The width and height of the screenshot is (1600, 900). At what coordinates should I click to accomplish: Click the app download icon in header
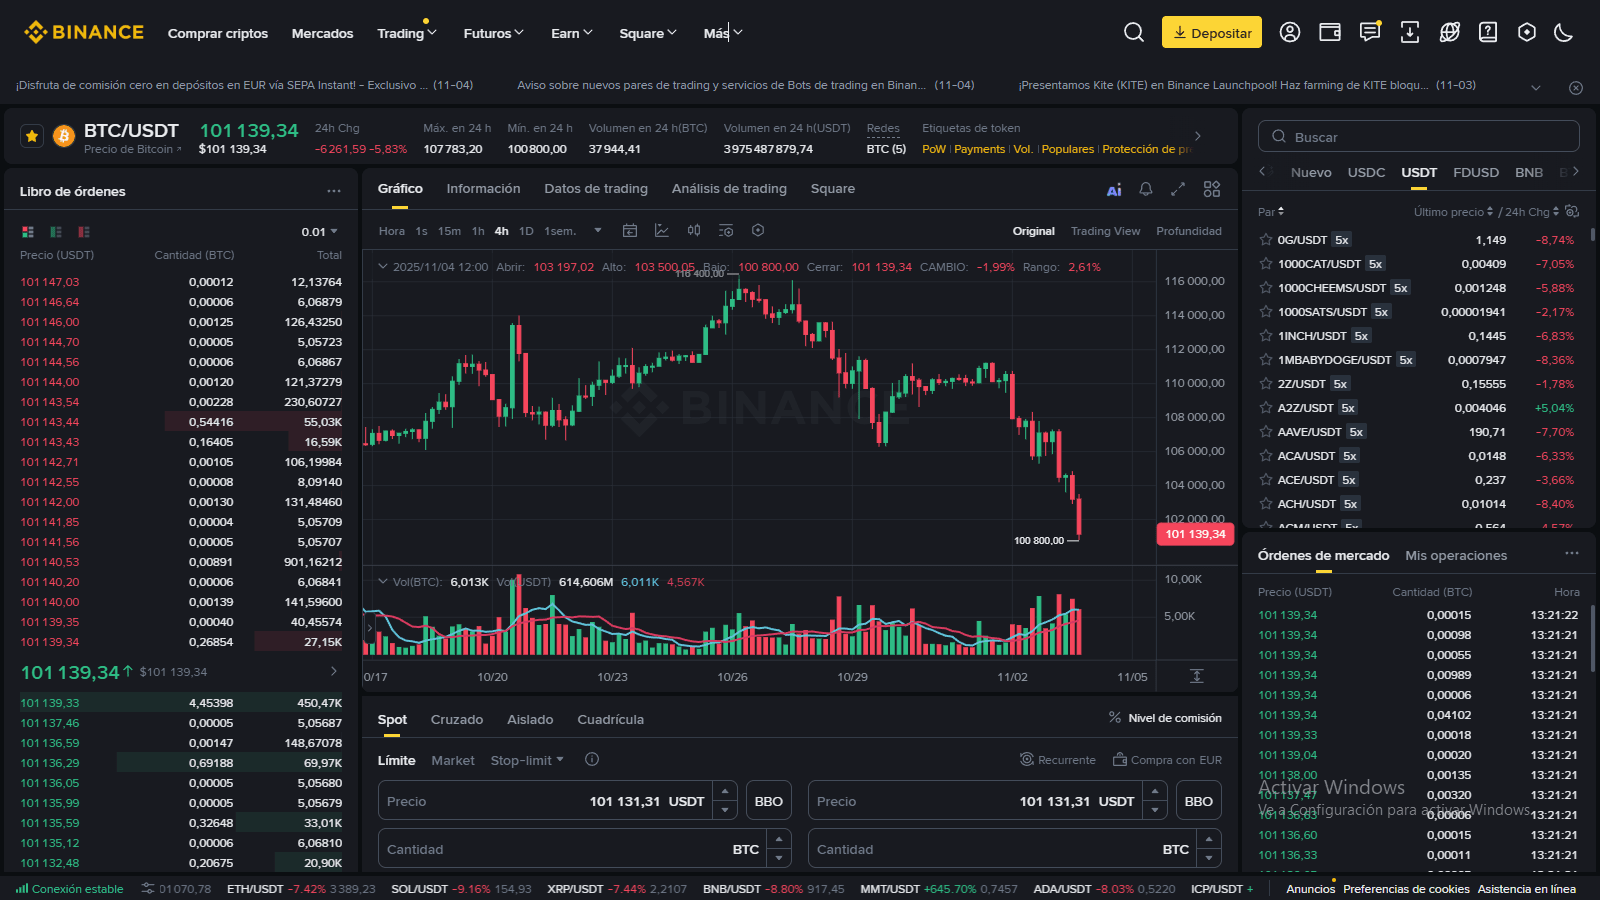(x=1410, y=33)
